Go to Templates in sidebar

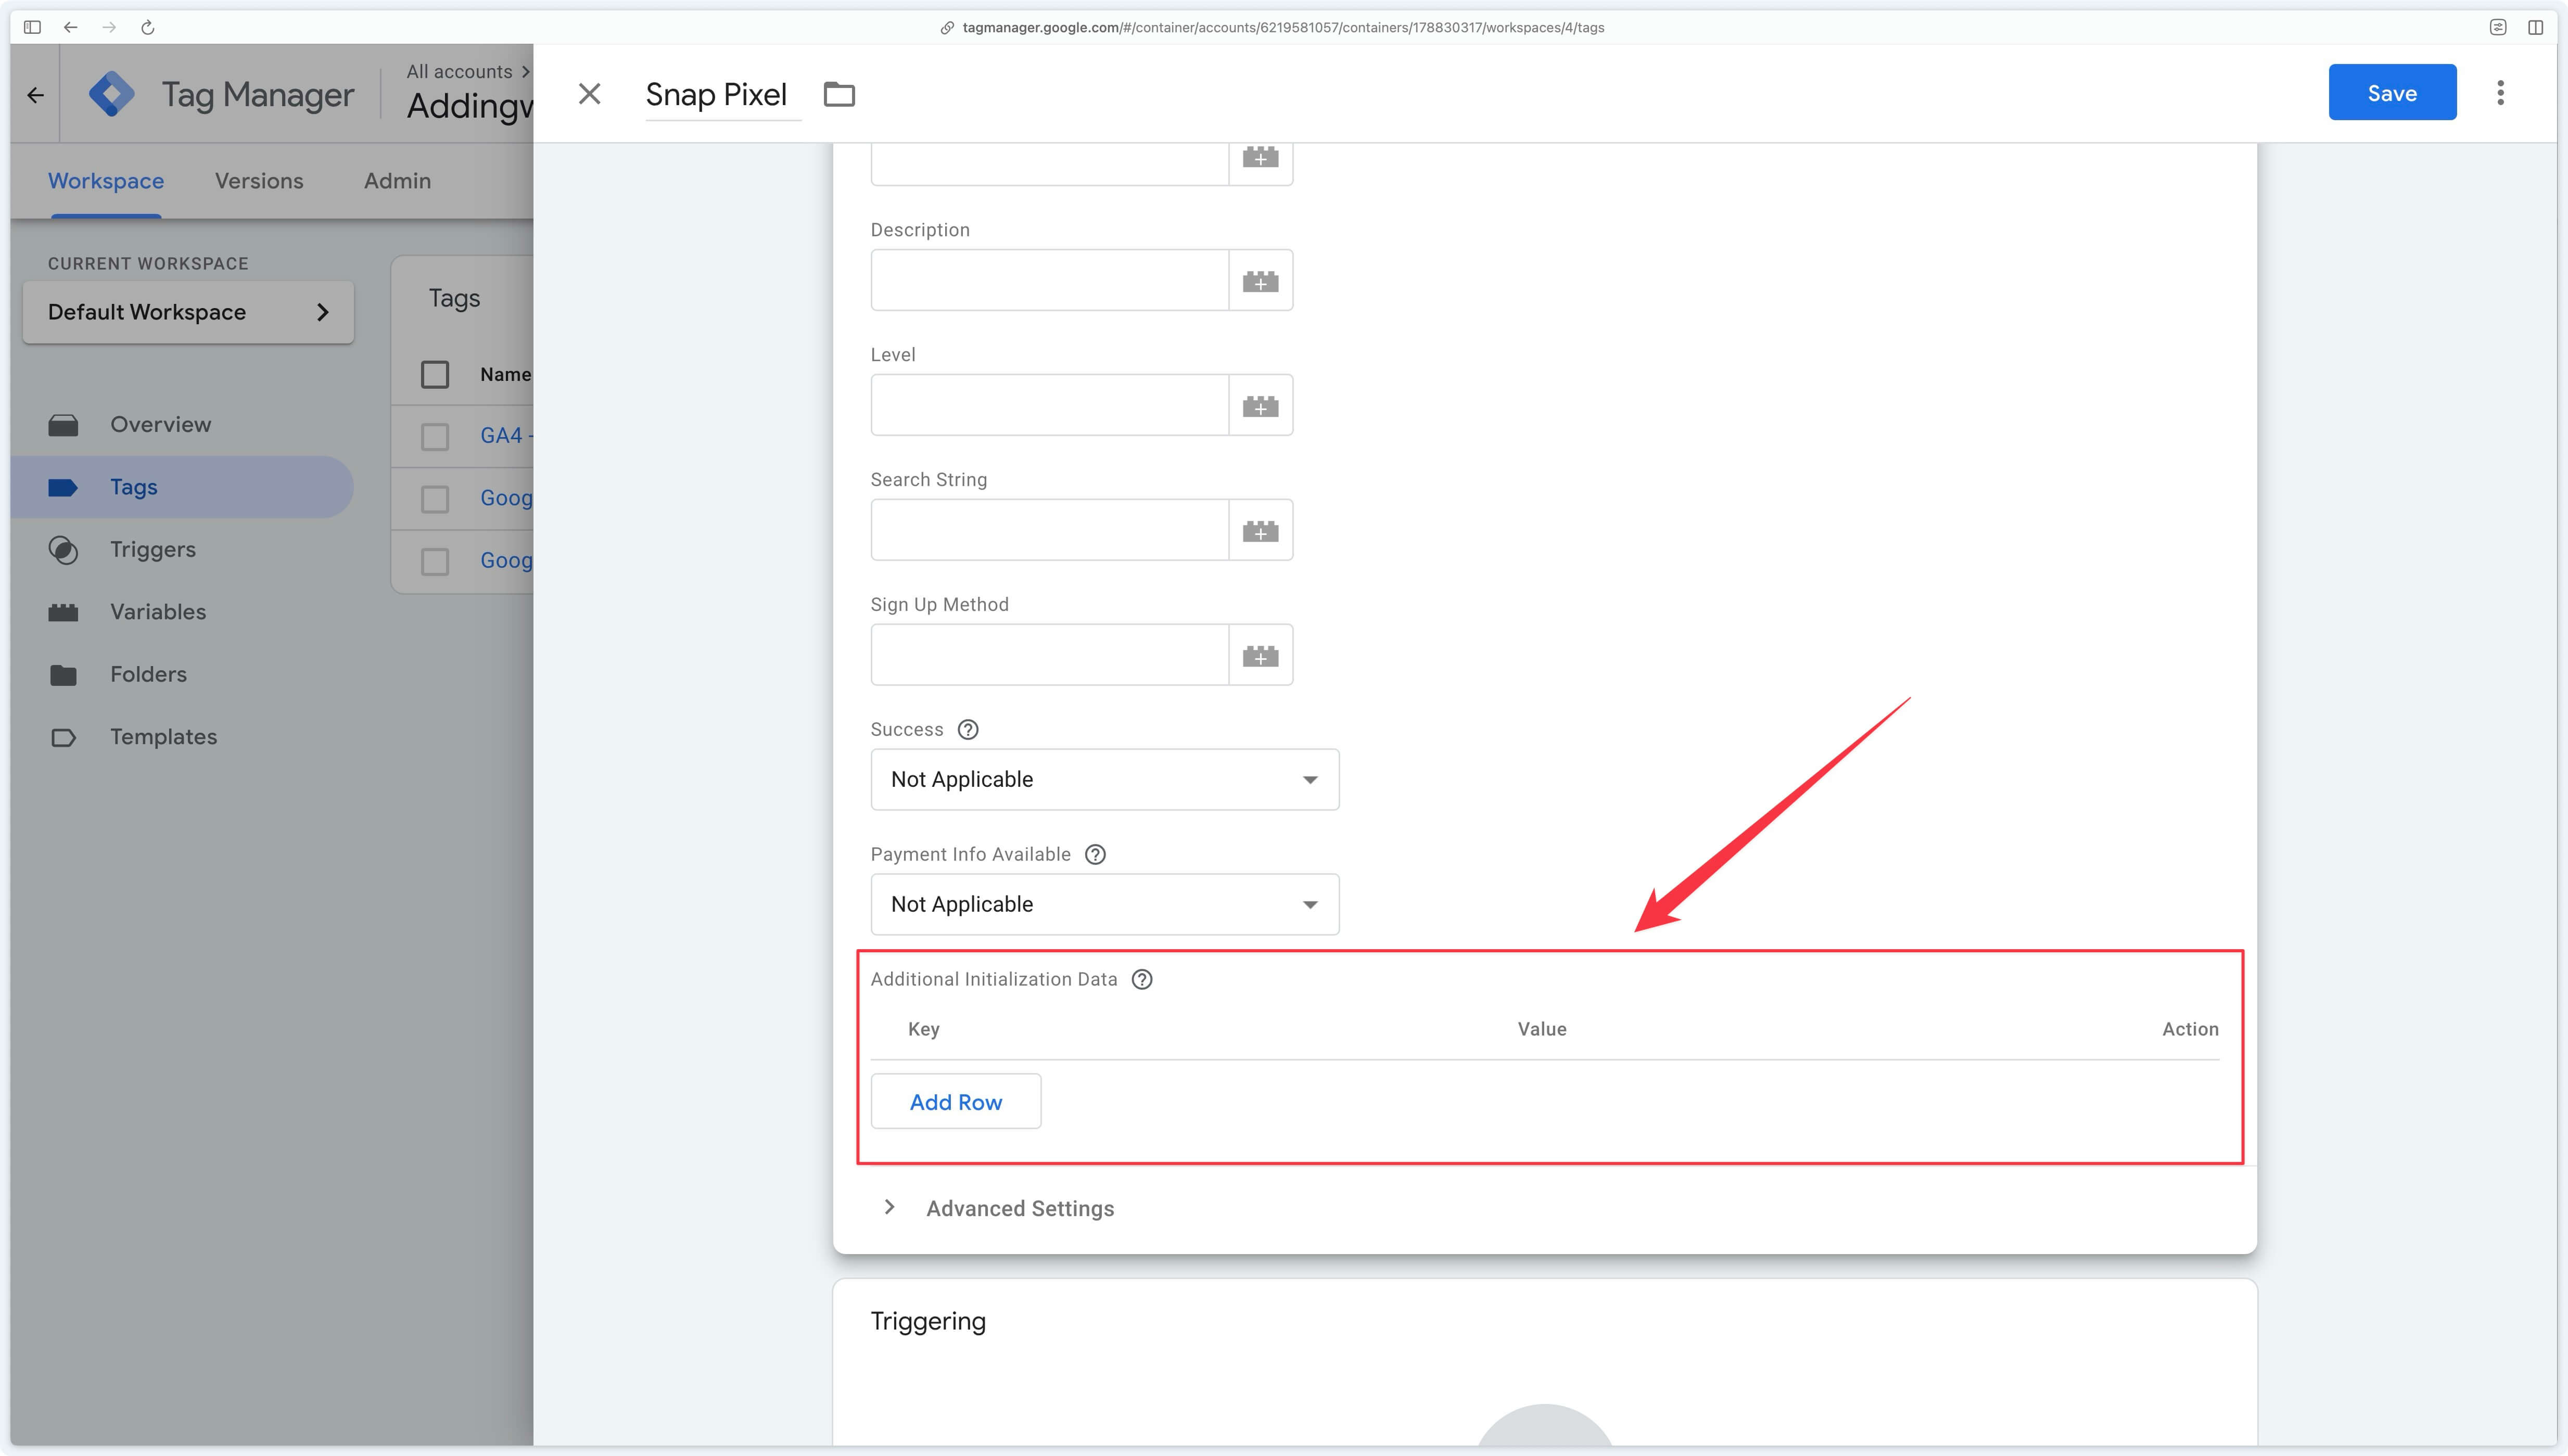pyautogui.click(x=163, y=737)
